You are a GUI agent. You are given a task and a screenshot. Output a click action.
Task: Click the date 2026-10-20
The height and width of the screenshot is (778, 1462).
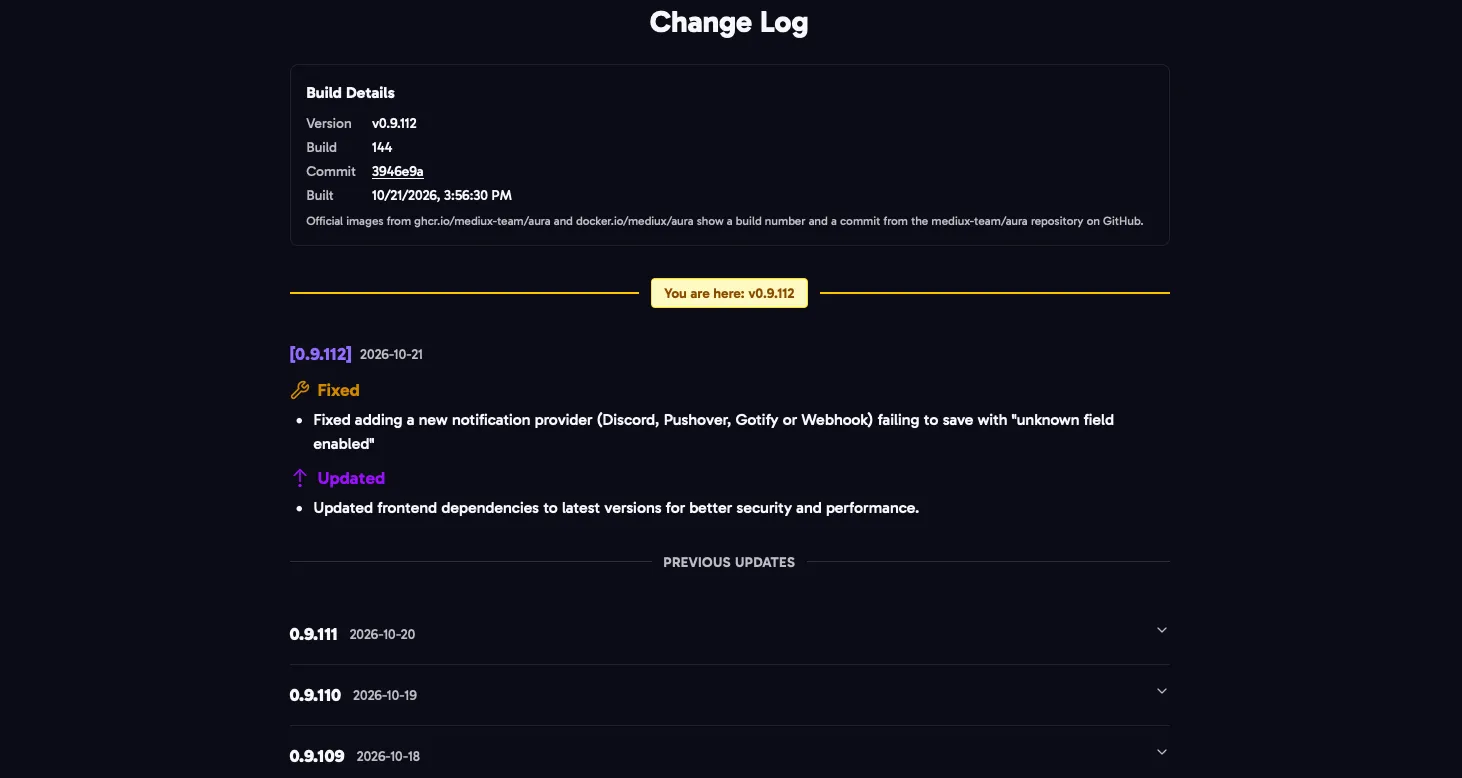pyautogui.click(x=382, y=635)
